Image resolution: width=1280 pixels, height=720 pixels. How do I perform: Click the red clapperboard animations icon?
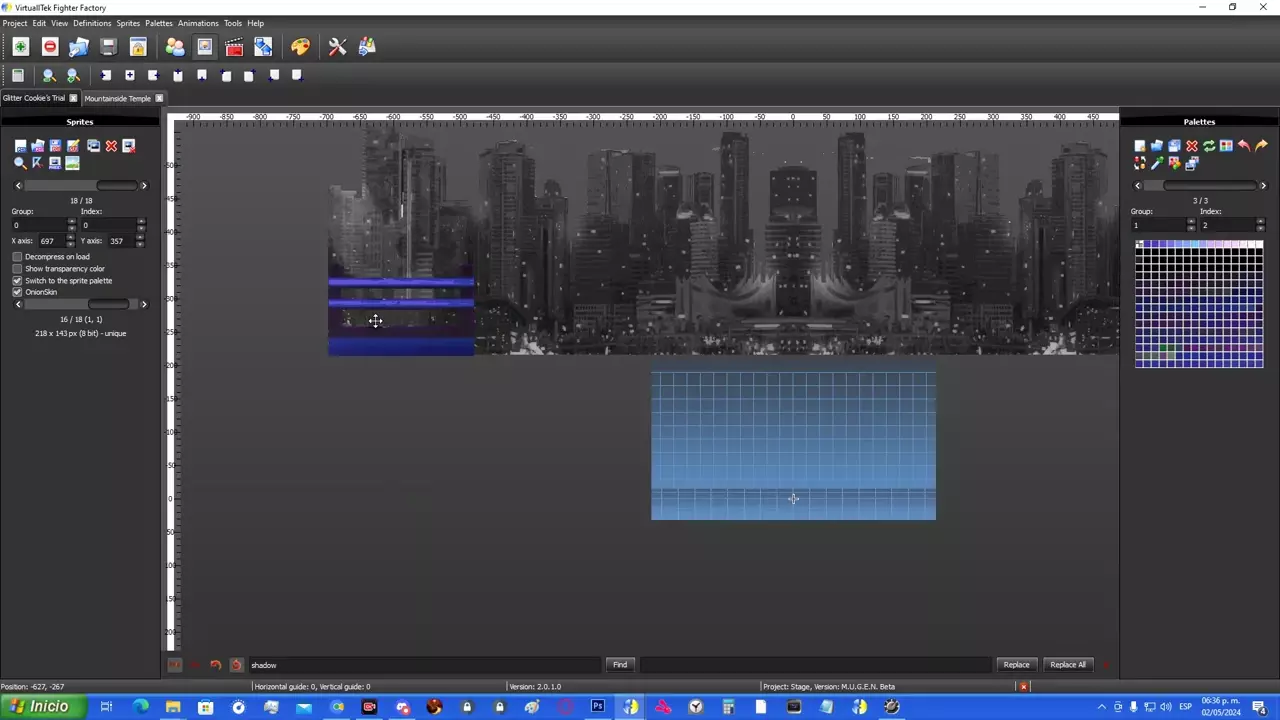click(x=234, y=47)
